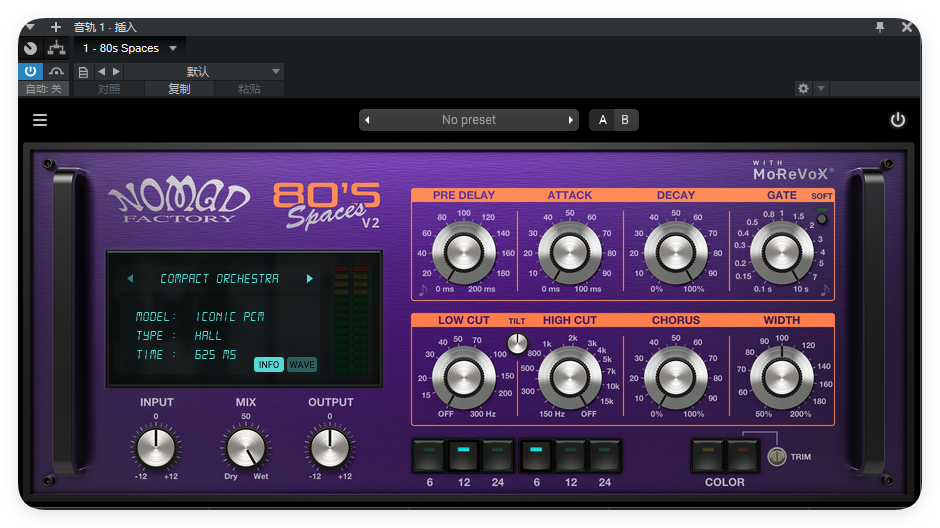
Task: Show the WAVE display tab
Action: click(x=302, y=364)
